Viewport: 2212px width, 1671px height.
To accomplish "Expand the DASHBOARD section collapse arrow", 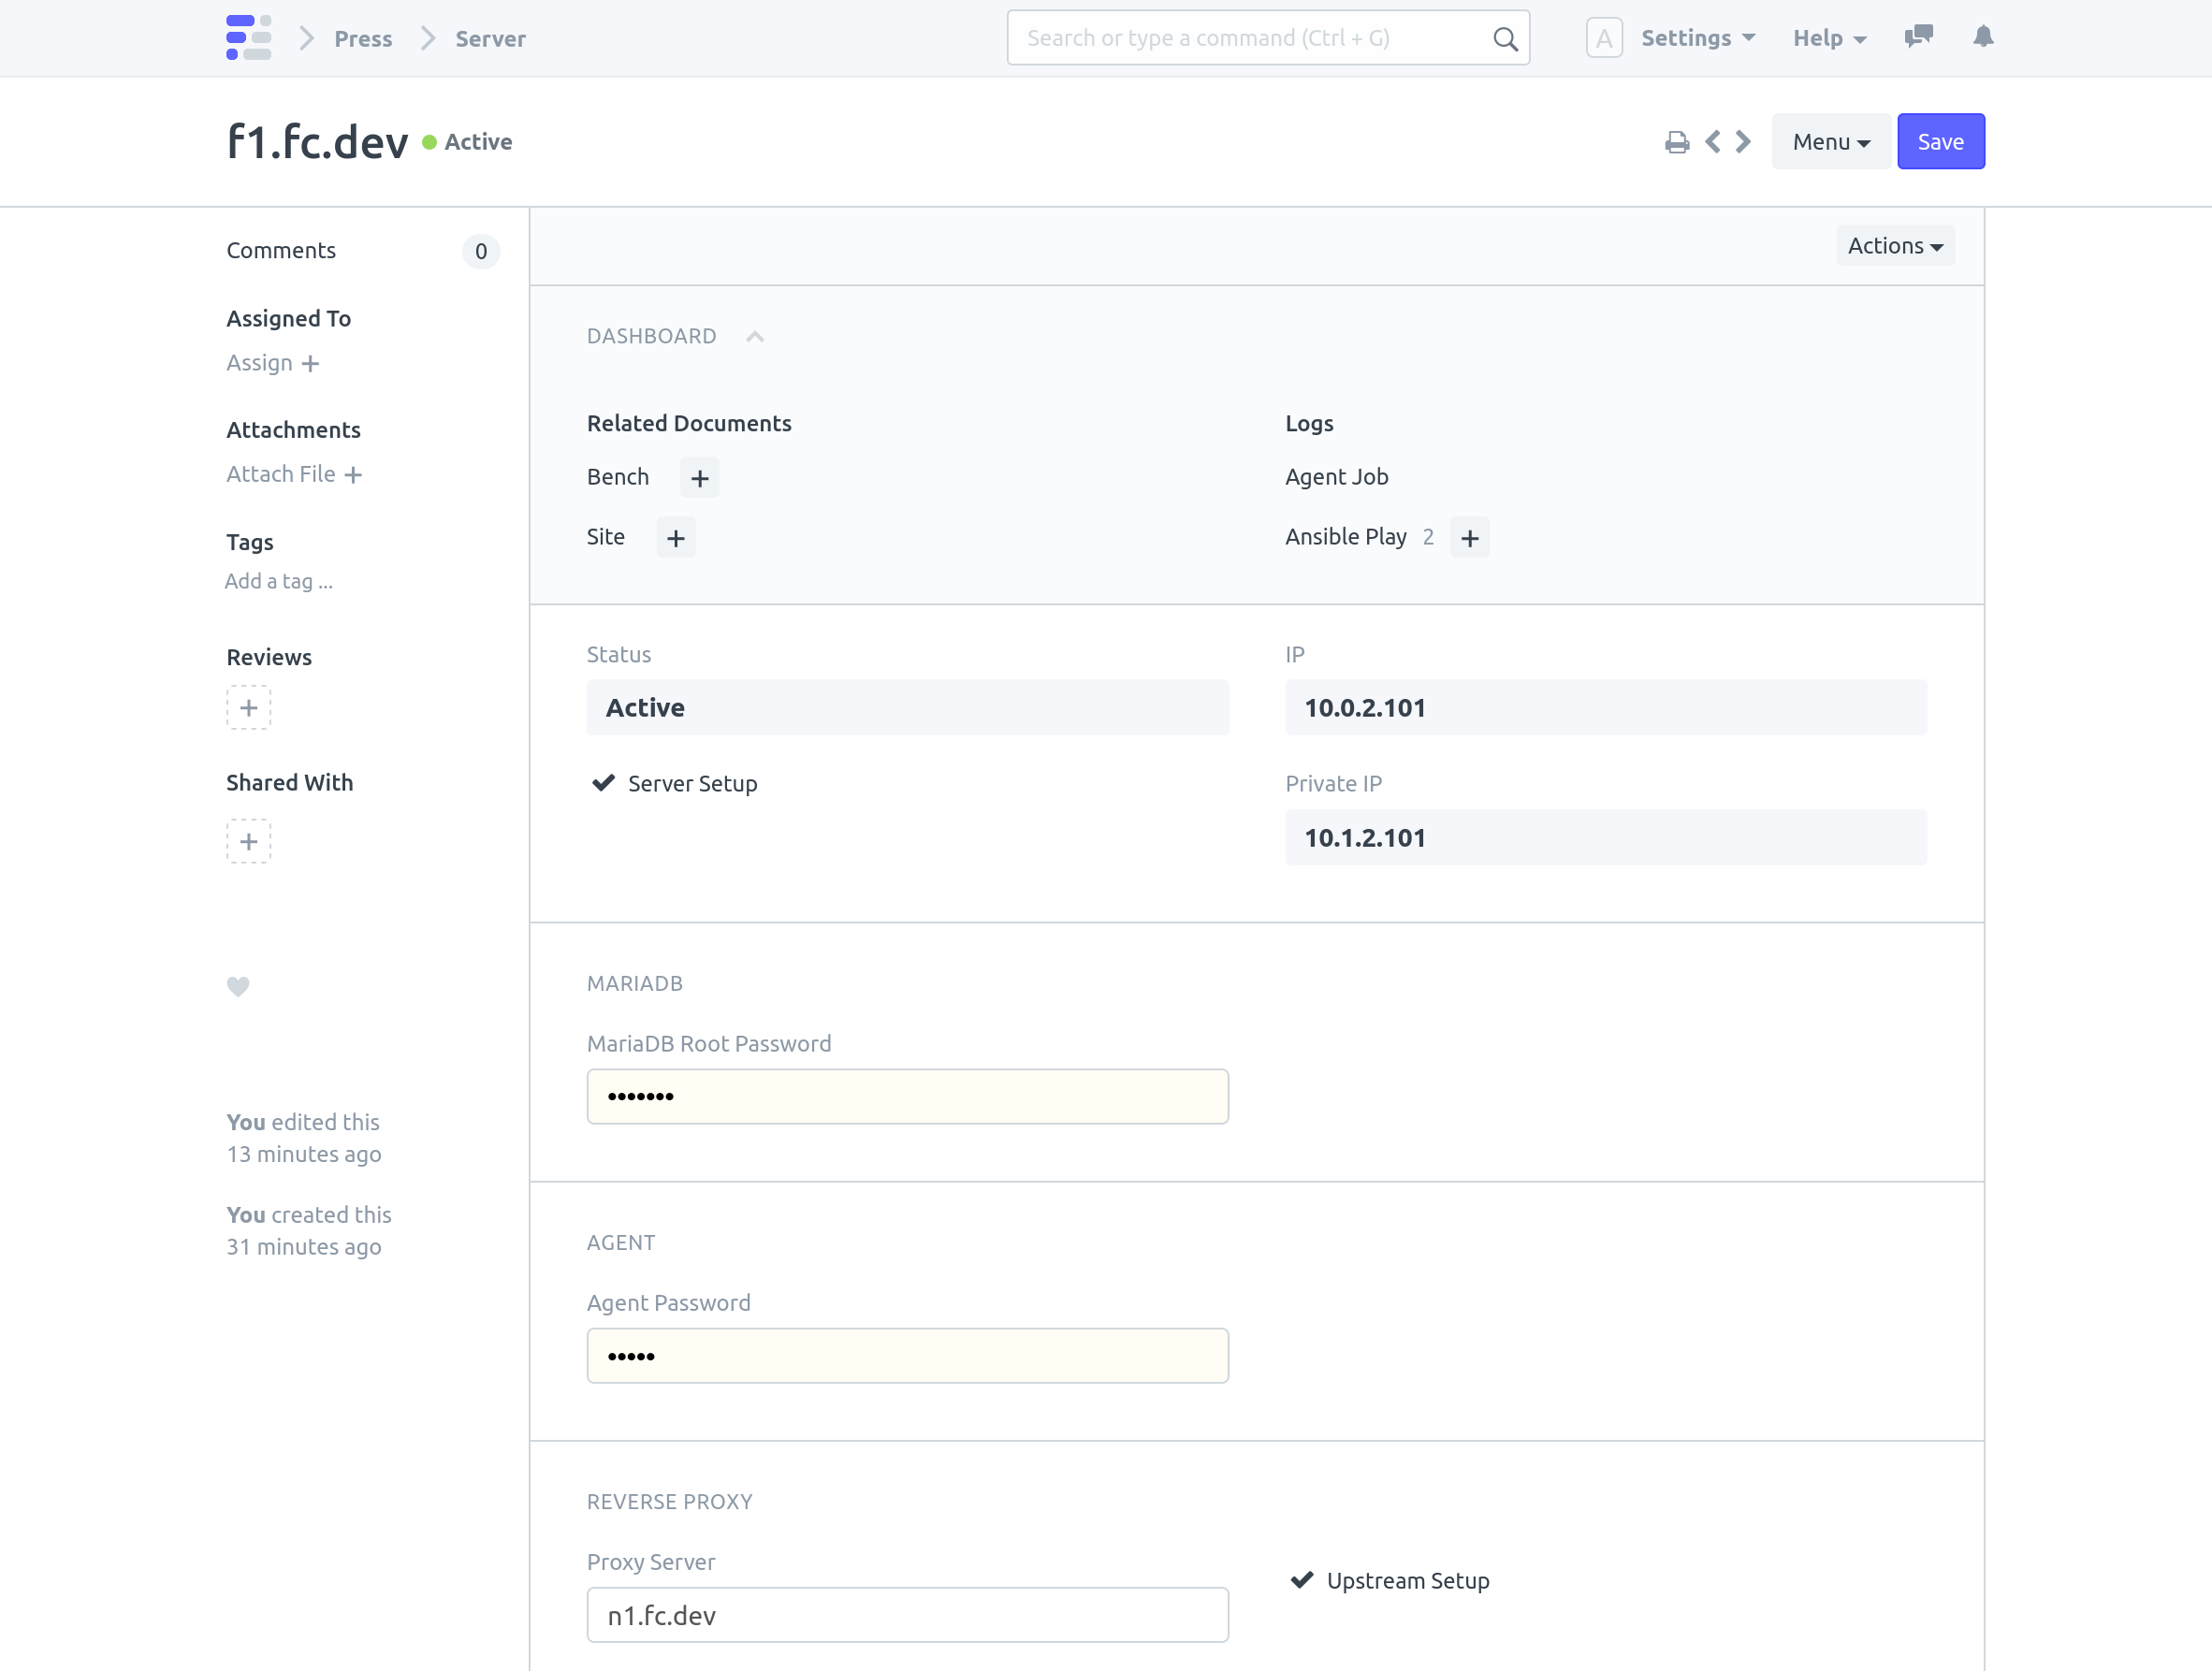I will pos(753,335).
